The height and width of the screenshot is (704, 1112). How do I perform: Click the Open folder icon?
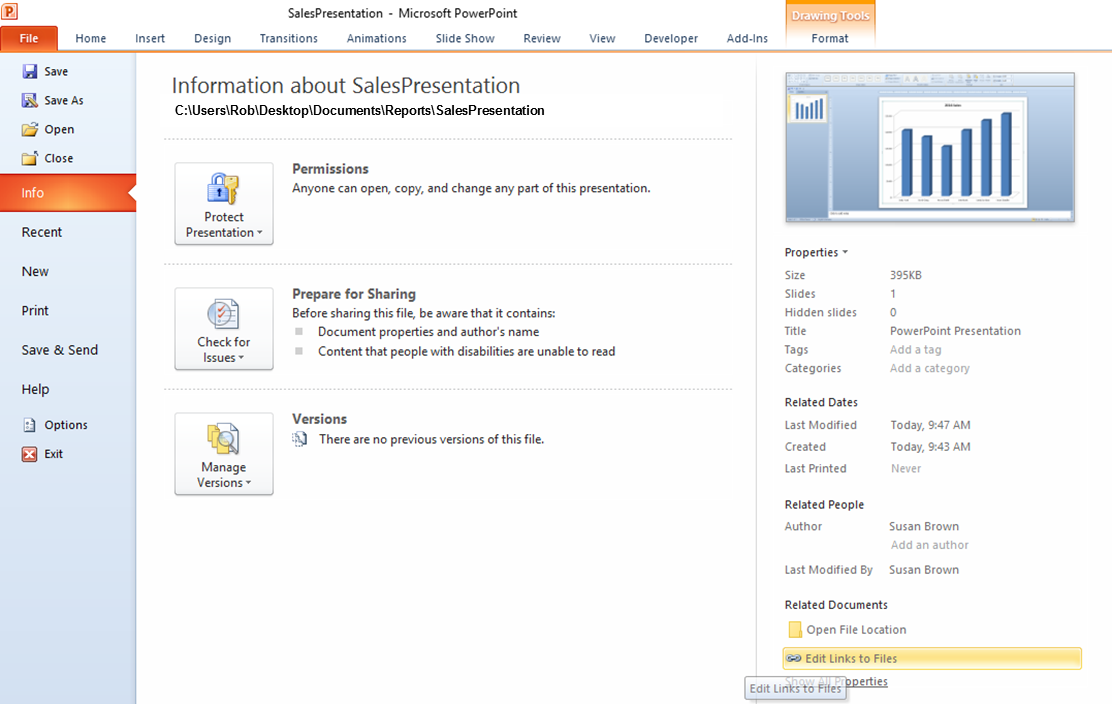pos(29,129)
